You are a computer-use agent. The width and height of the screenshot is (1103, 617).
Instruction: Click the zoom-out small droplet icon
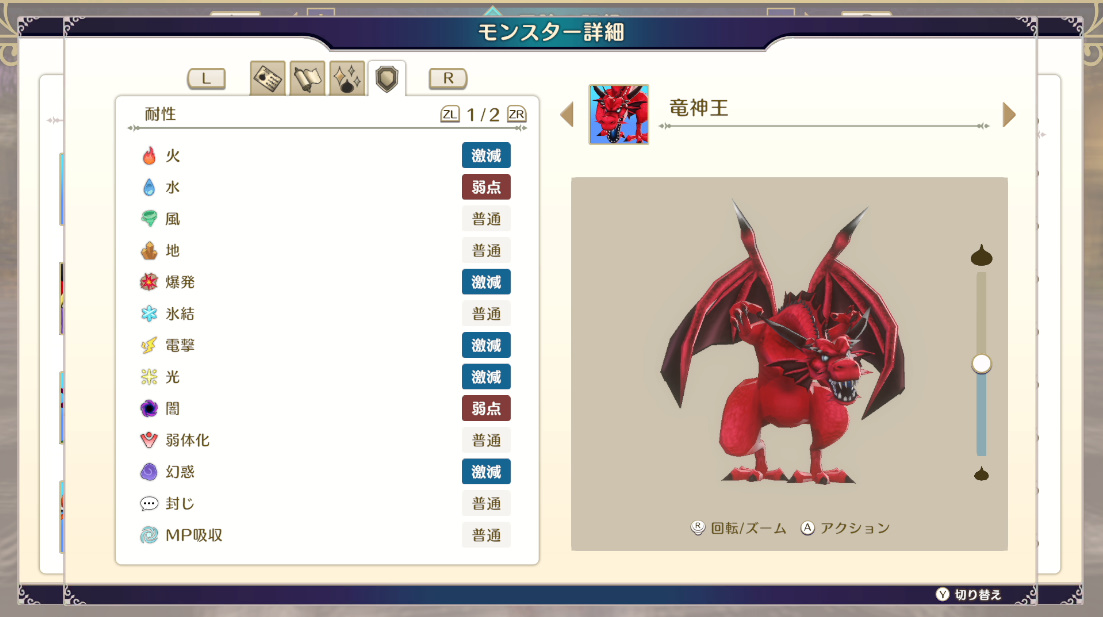[981, 474]
